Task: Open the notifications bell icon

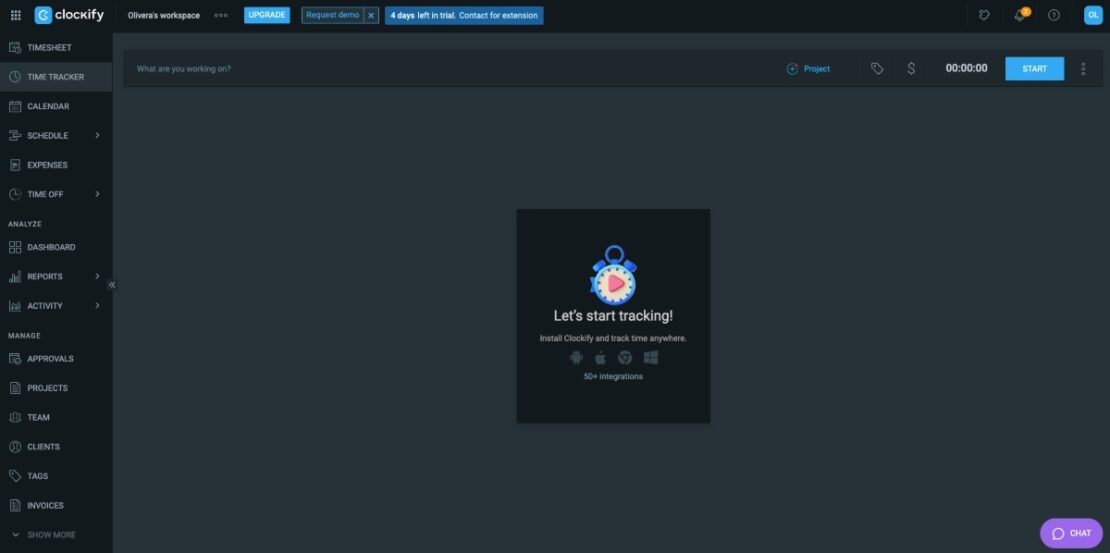Action: (1019, 15)
